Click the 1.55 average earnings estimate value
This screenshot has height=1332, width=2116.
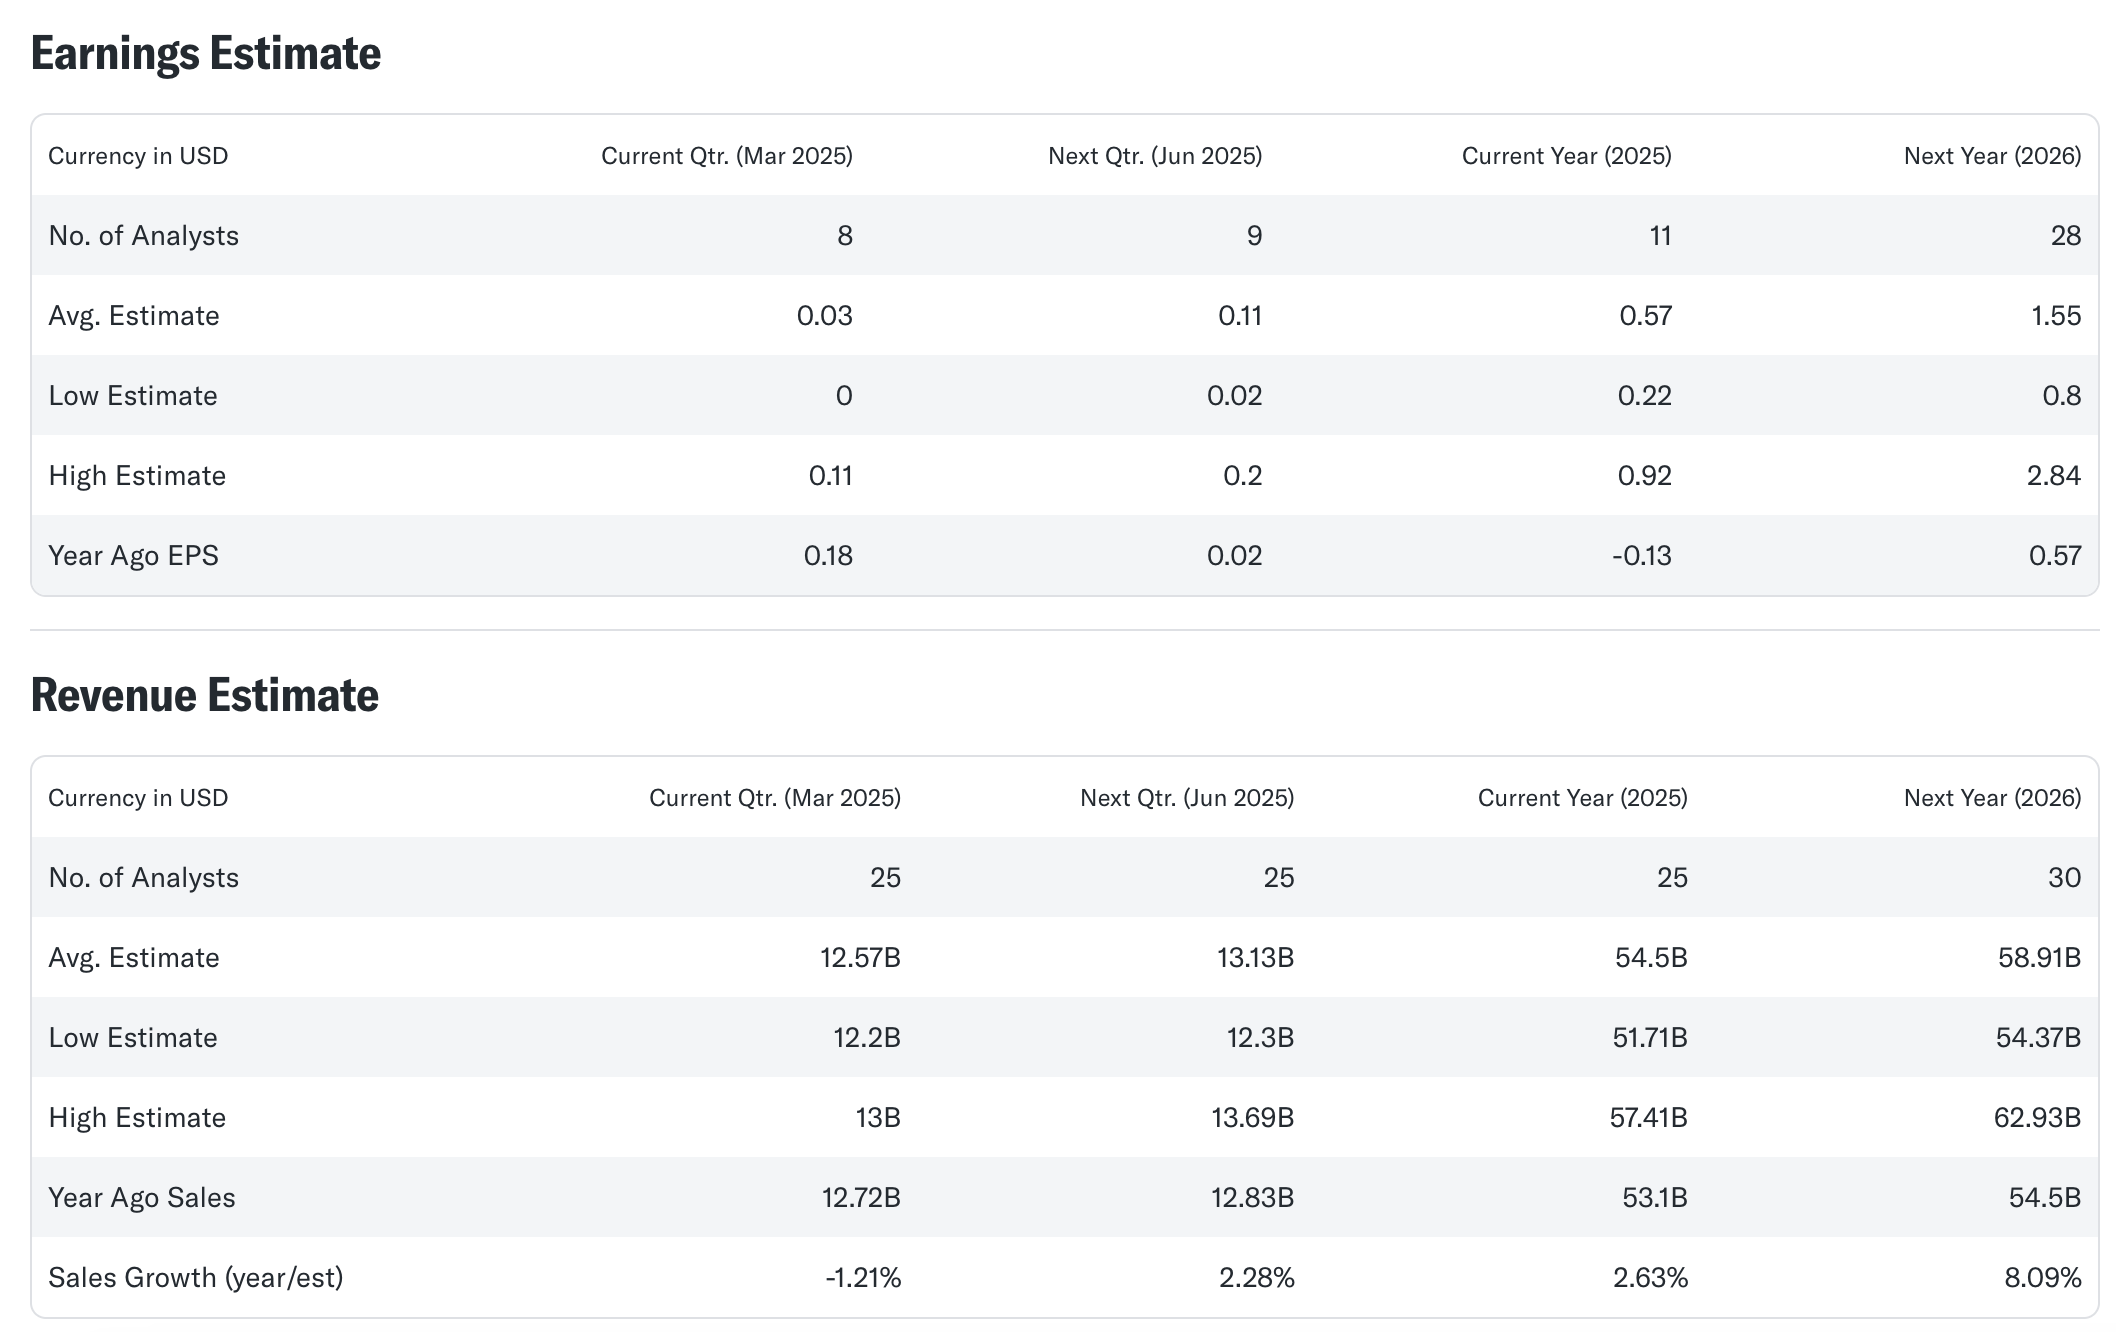point(2055,316)
